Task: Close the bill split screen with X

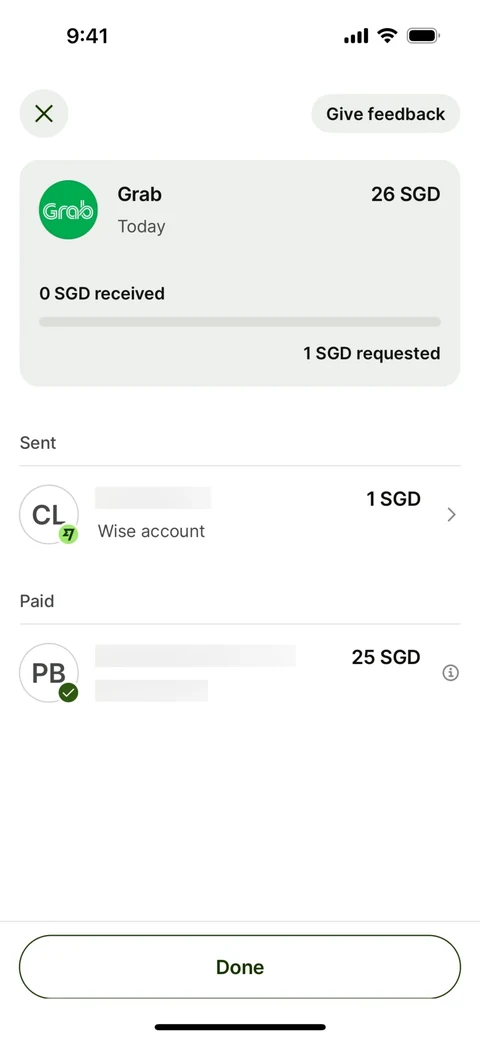Action: pos(44,114)
